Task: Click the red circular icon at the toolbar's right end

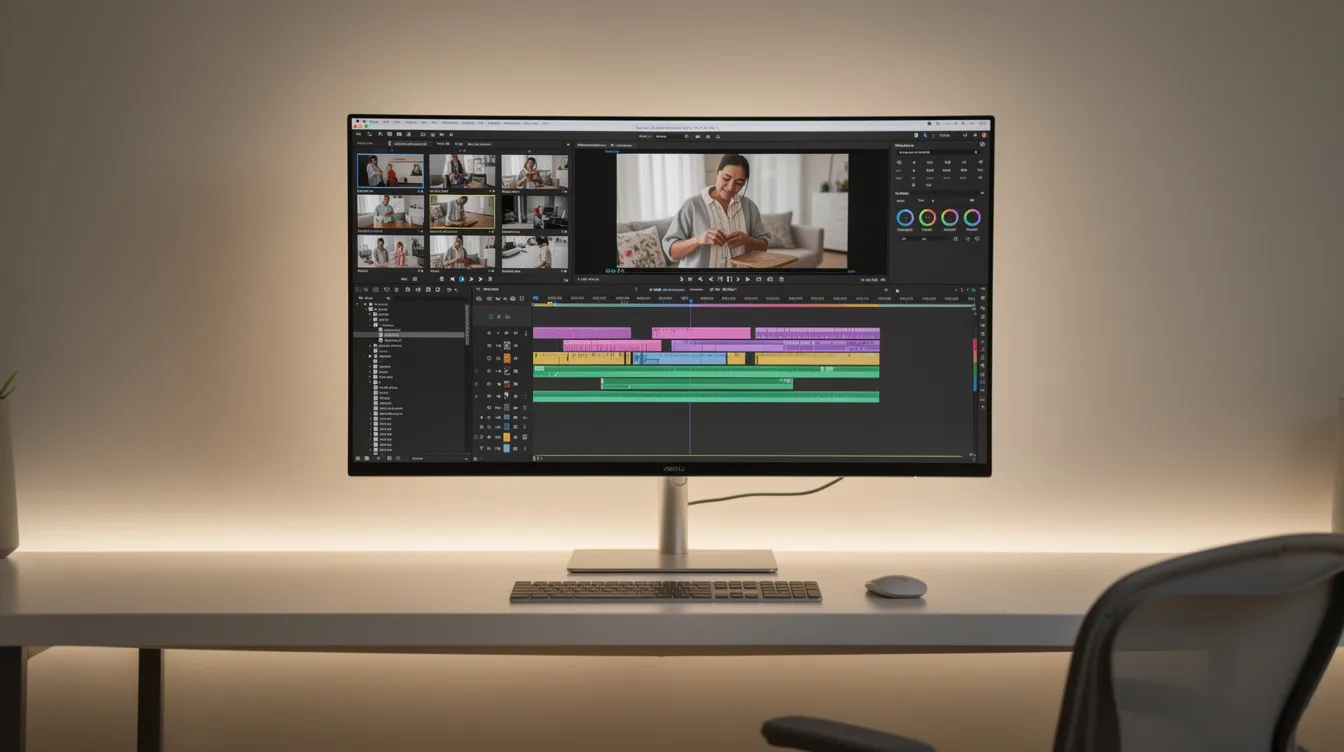Action: (x=984, y=135)
